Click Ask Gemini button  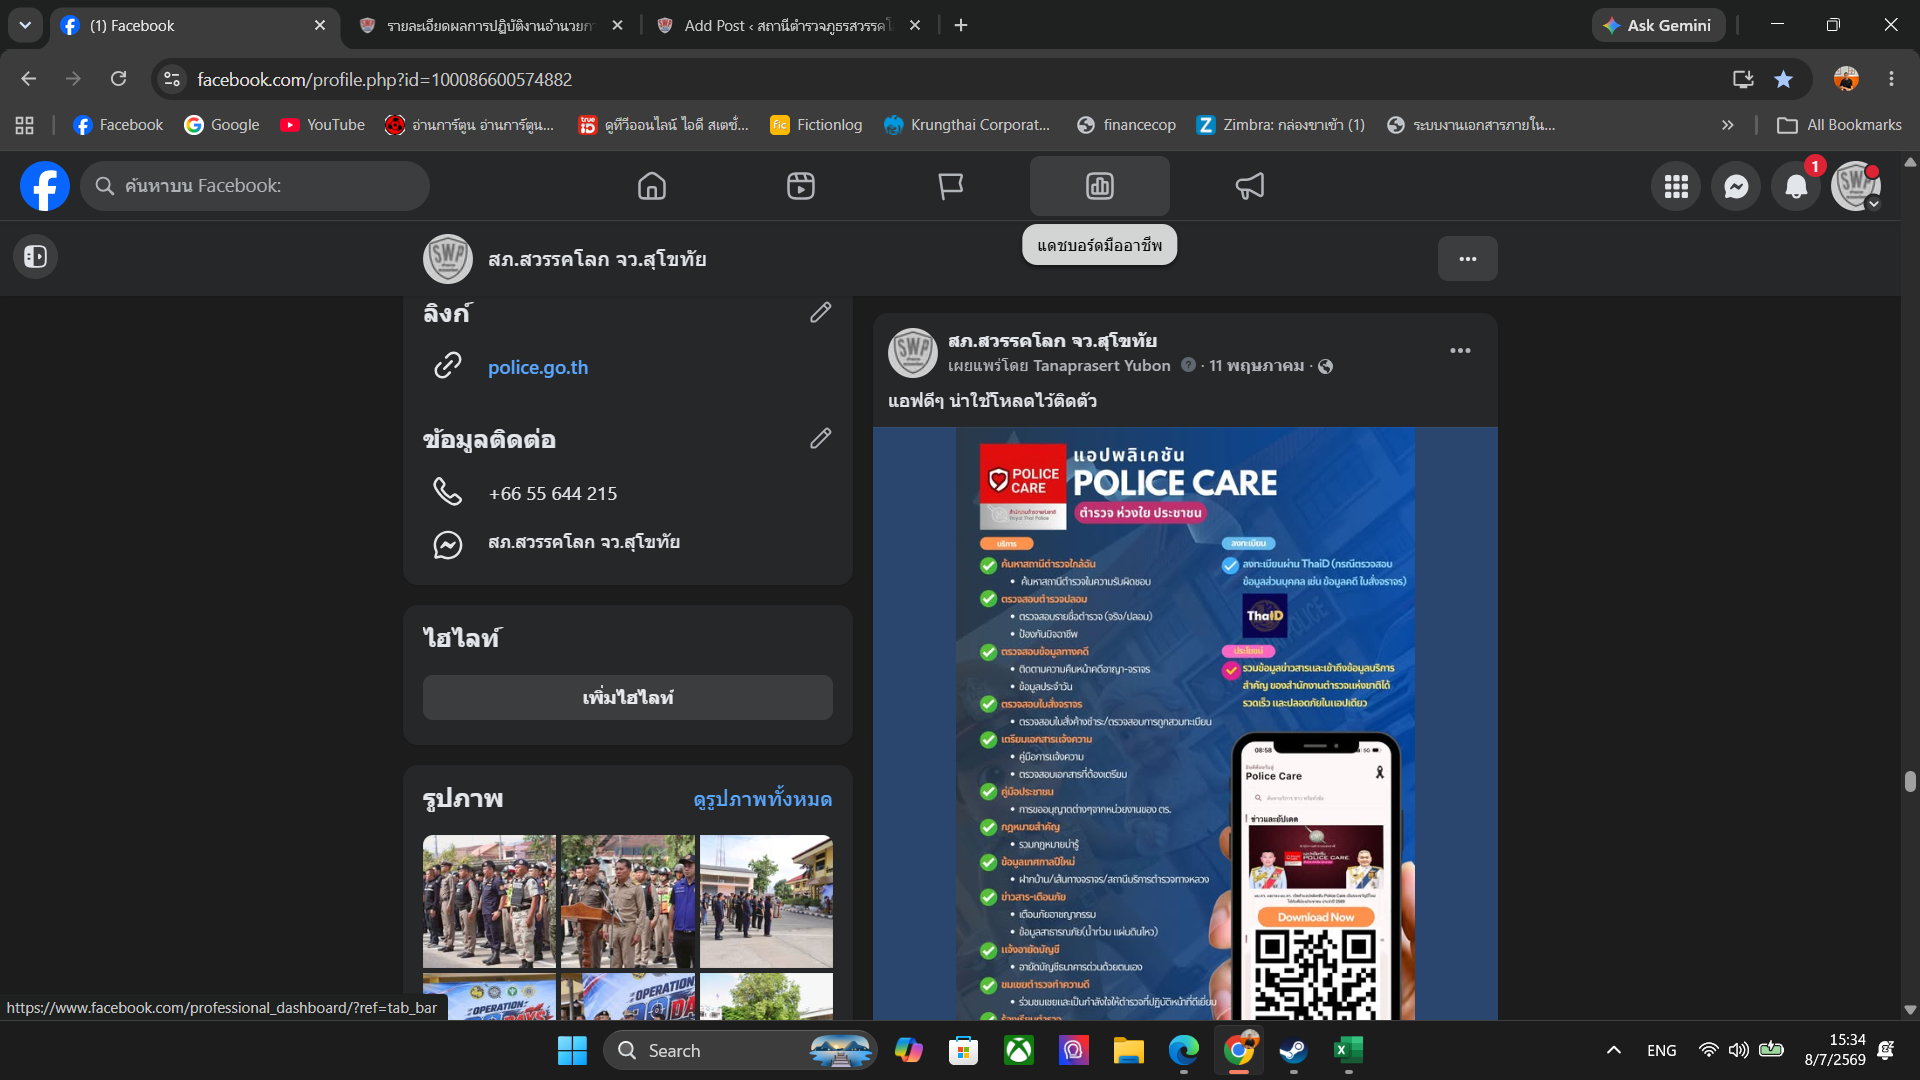tap(1658, 26)
